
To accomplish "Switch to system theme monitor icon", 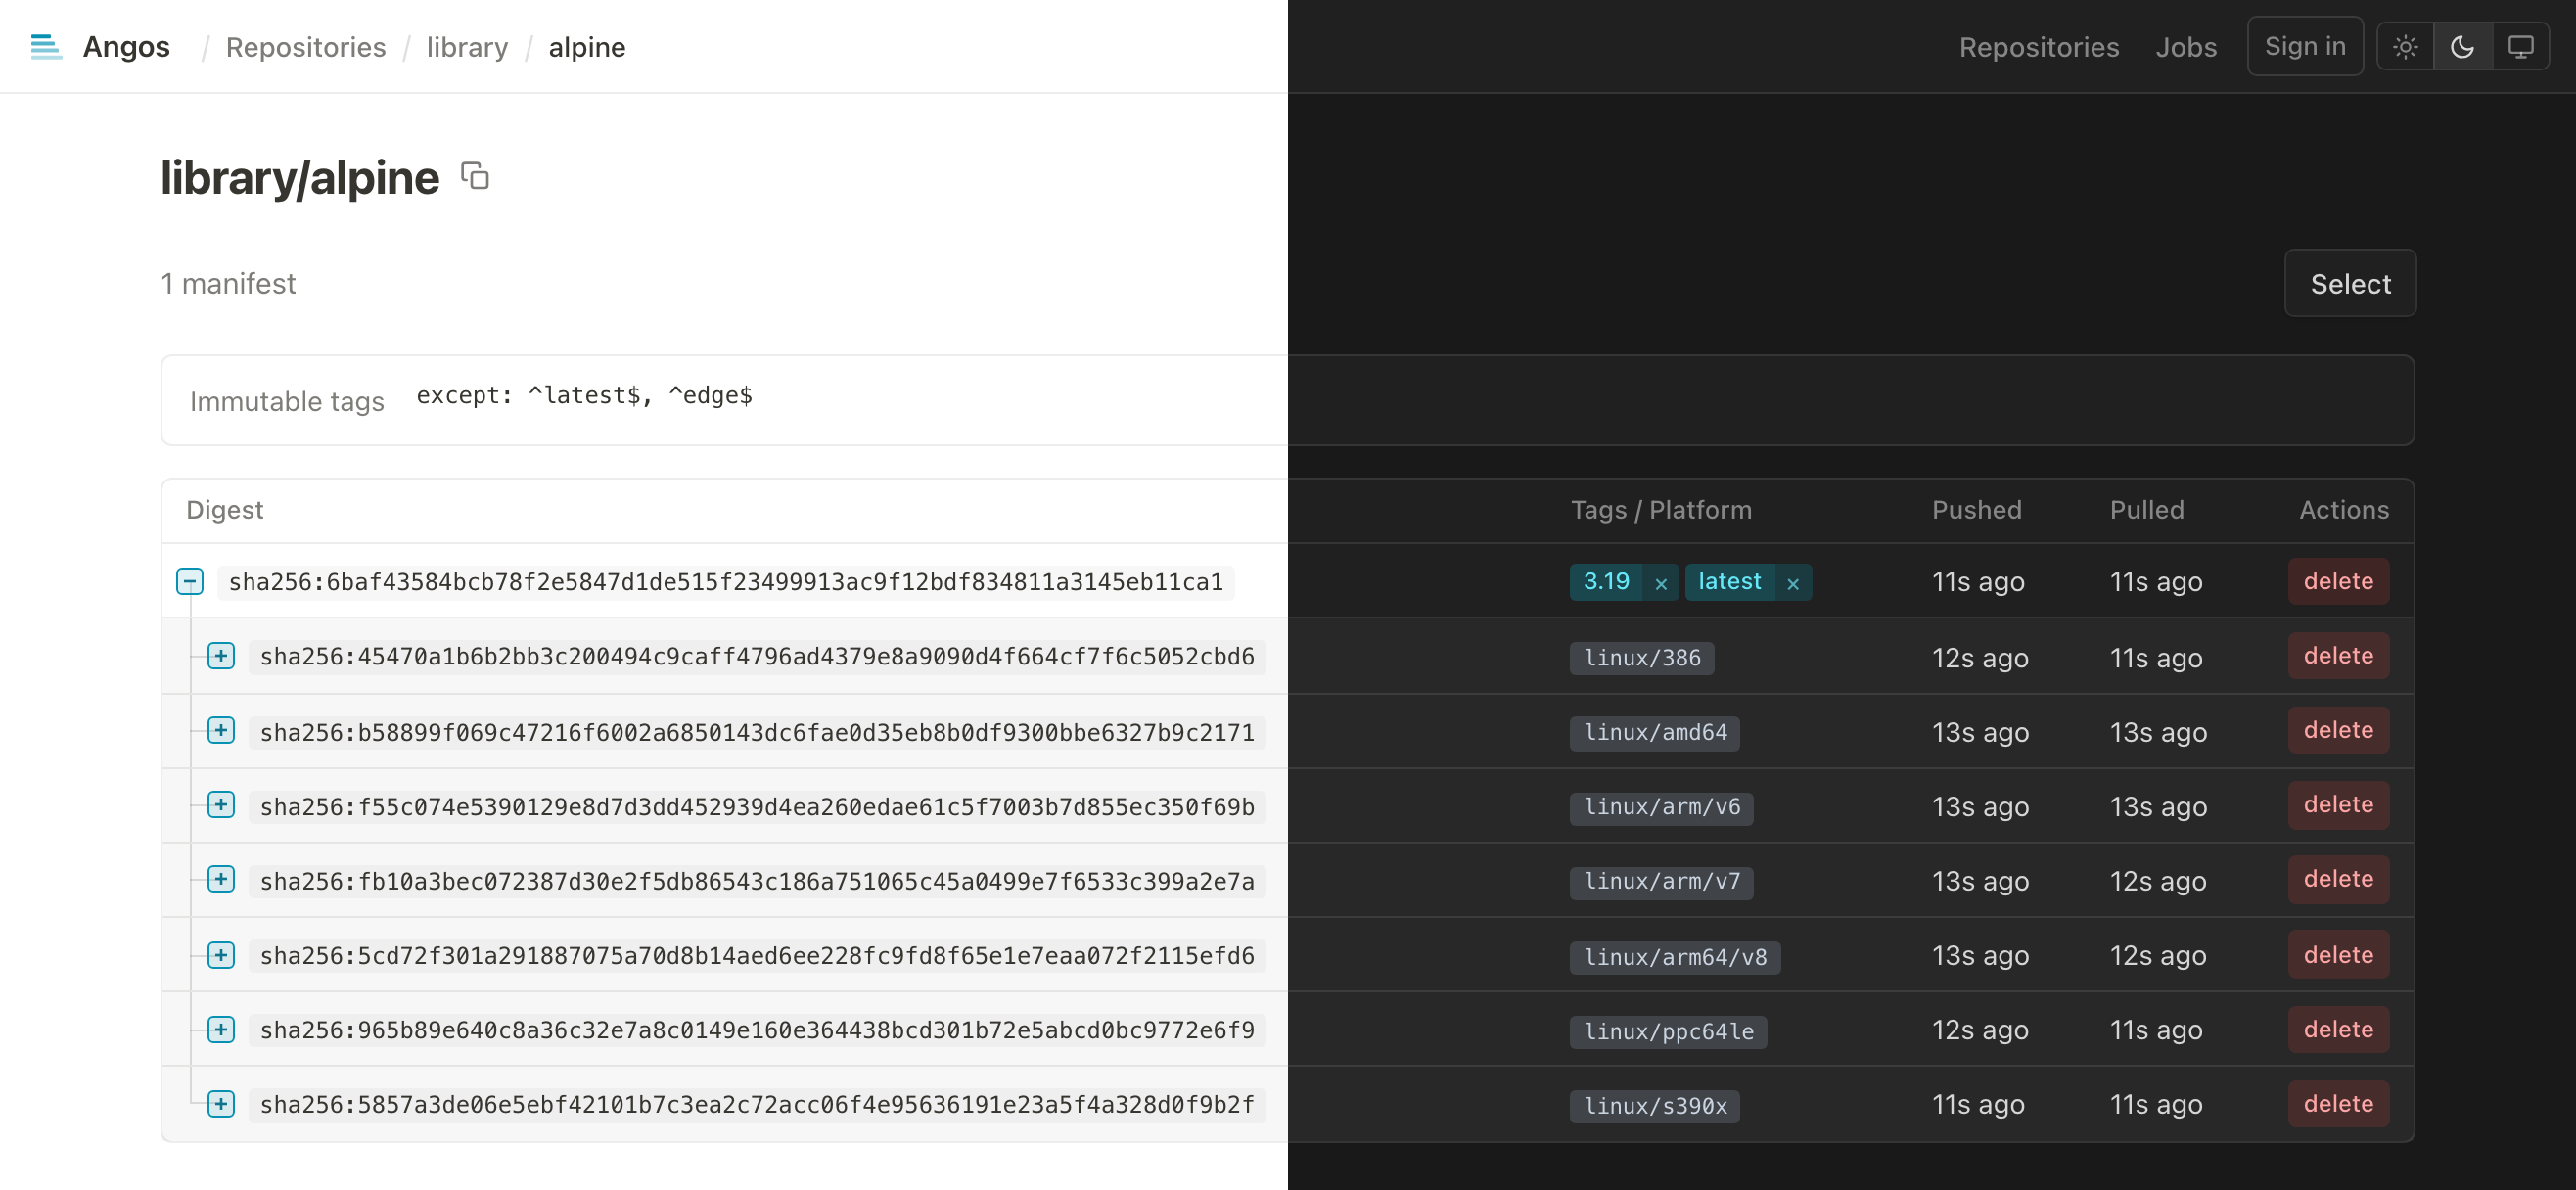I will point(2520,47).
